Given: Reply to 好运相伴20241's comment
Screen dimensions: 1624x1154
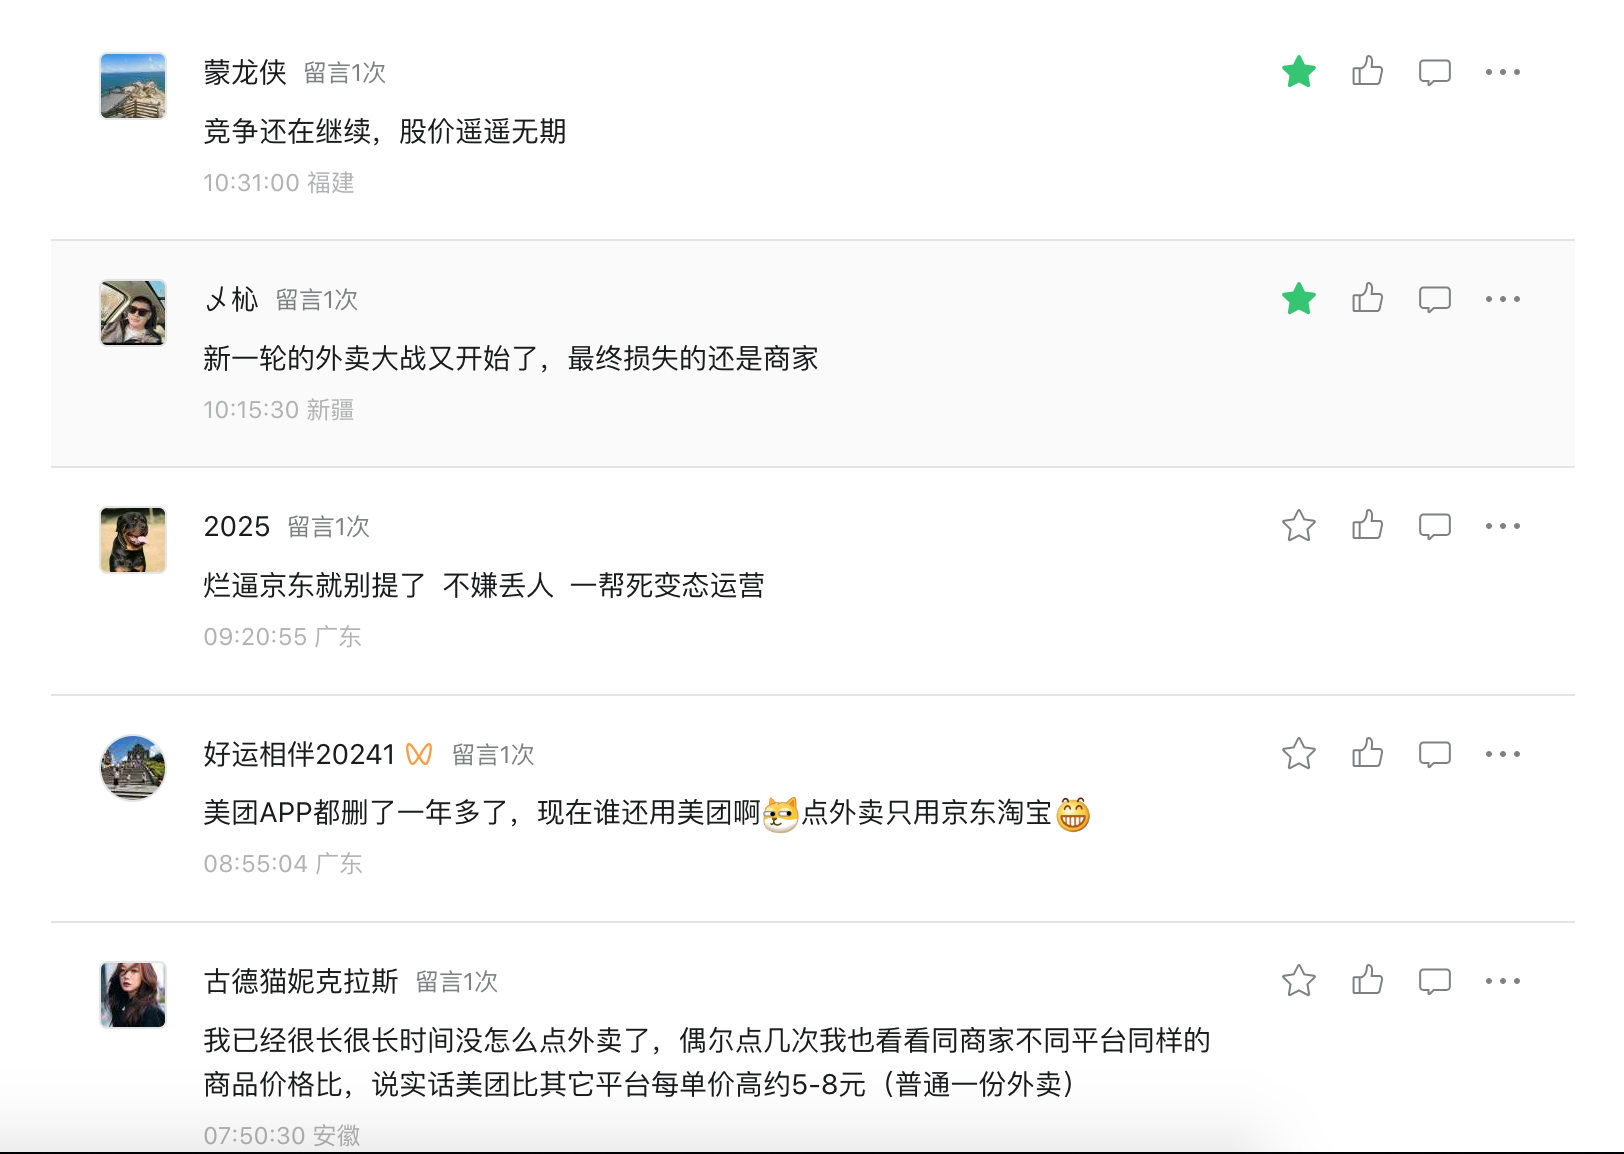Looking at the screenshot, I should click(x=1434, y=754).
